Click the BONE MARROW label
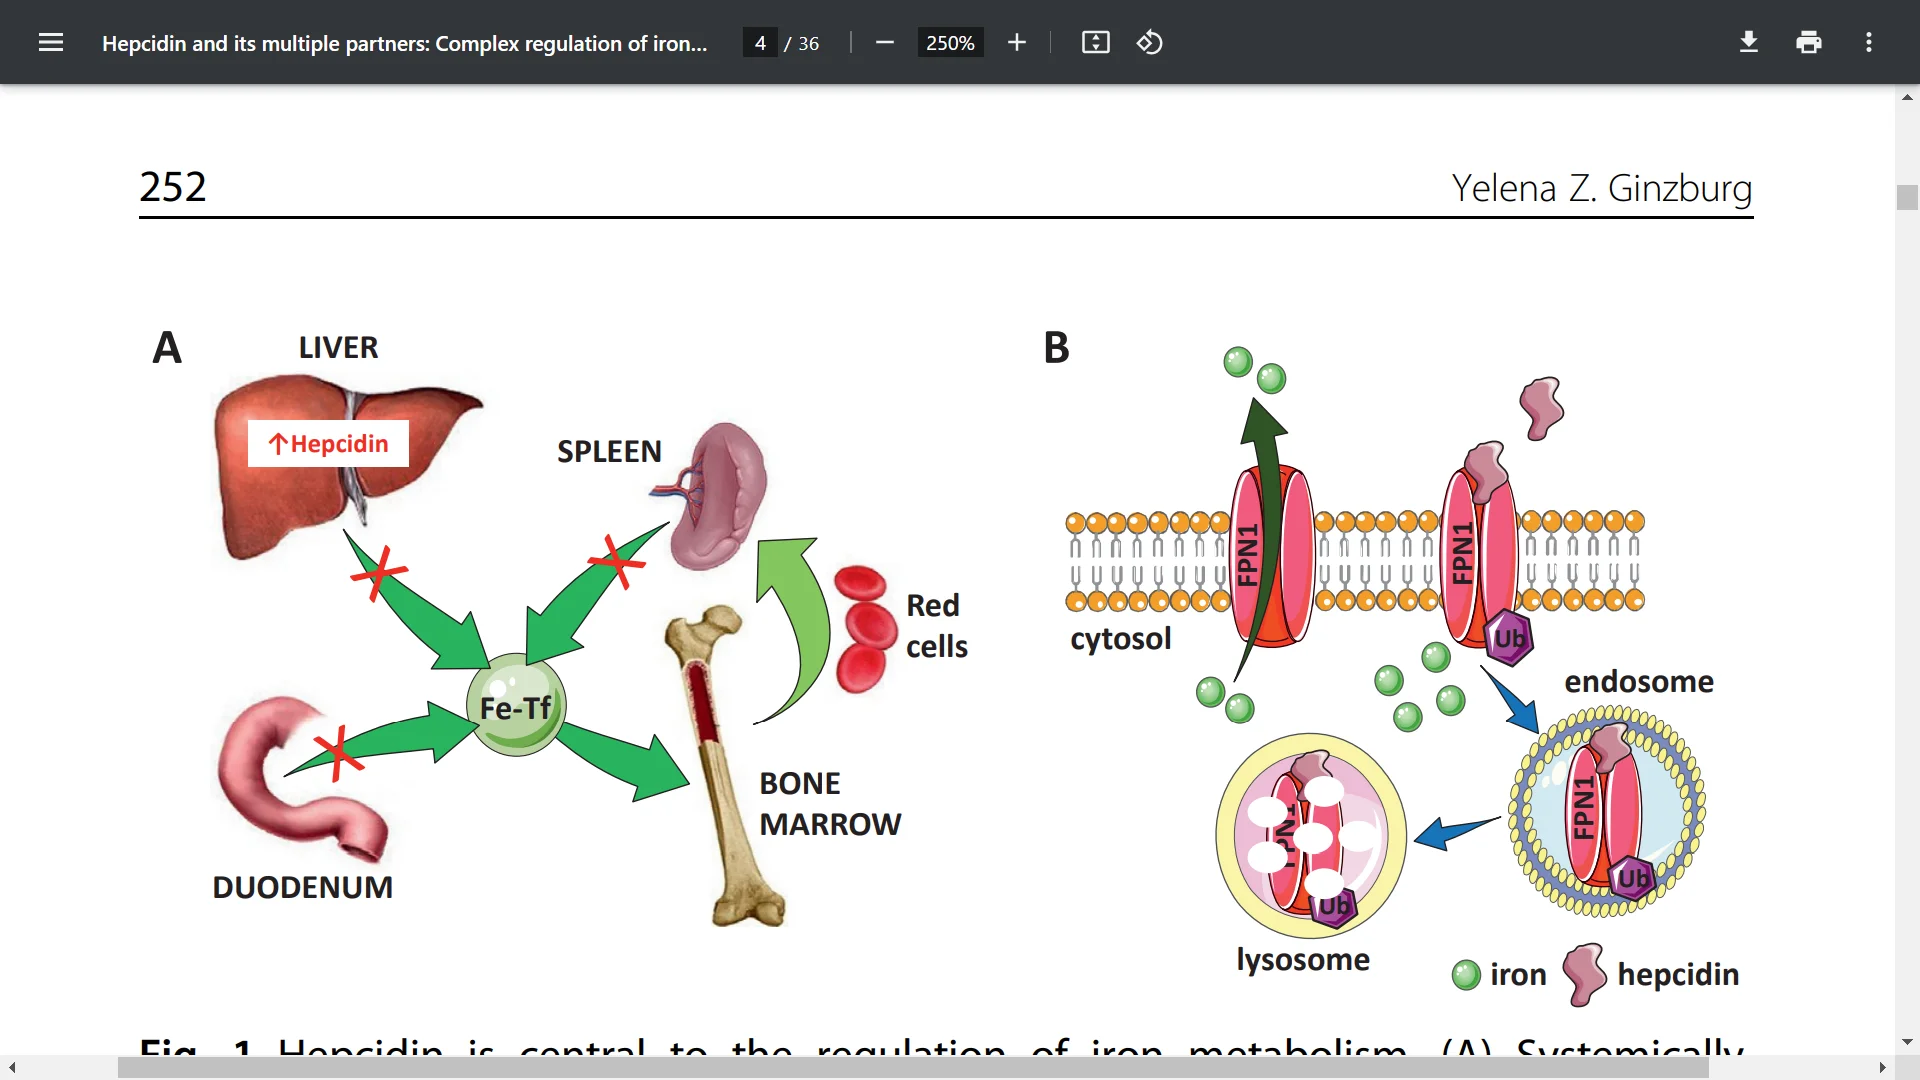The image size is (1920, 1080). coord(830,803)
